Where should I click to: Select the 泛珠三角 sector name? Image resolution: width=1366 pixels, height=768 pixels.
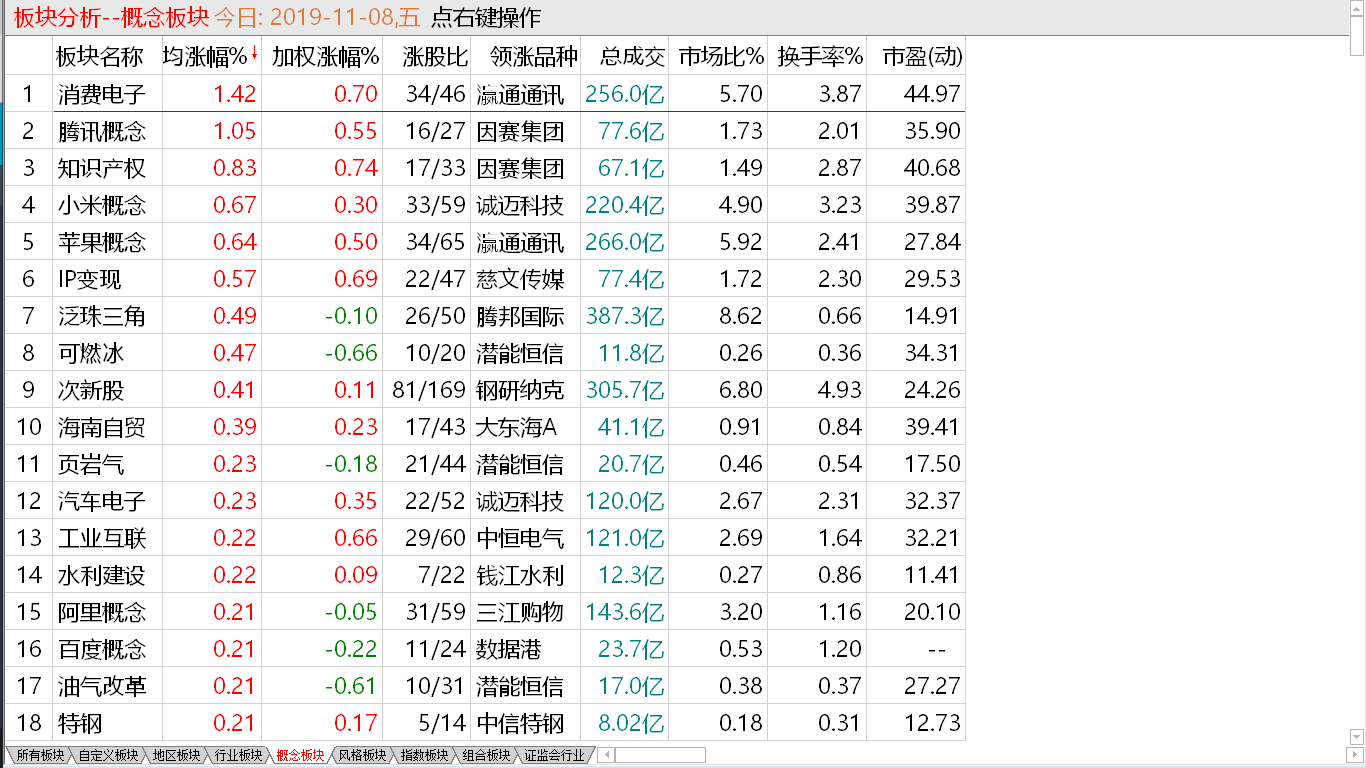coord(101,316)
